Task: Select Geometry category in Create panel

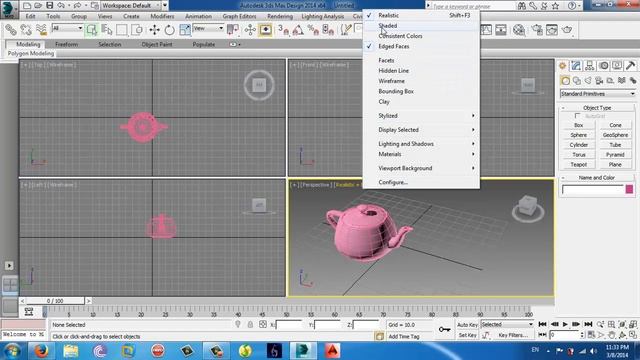Action: pyautogui.click(x=565, y=81)
